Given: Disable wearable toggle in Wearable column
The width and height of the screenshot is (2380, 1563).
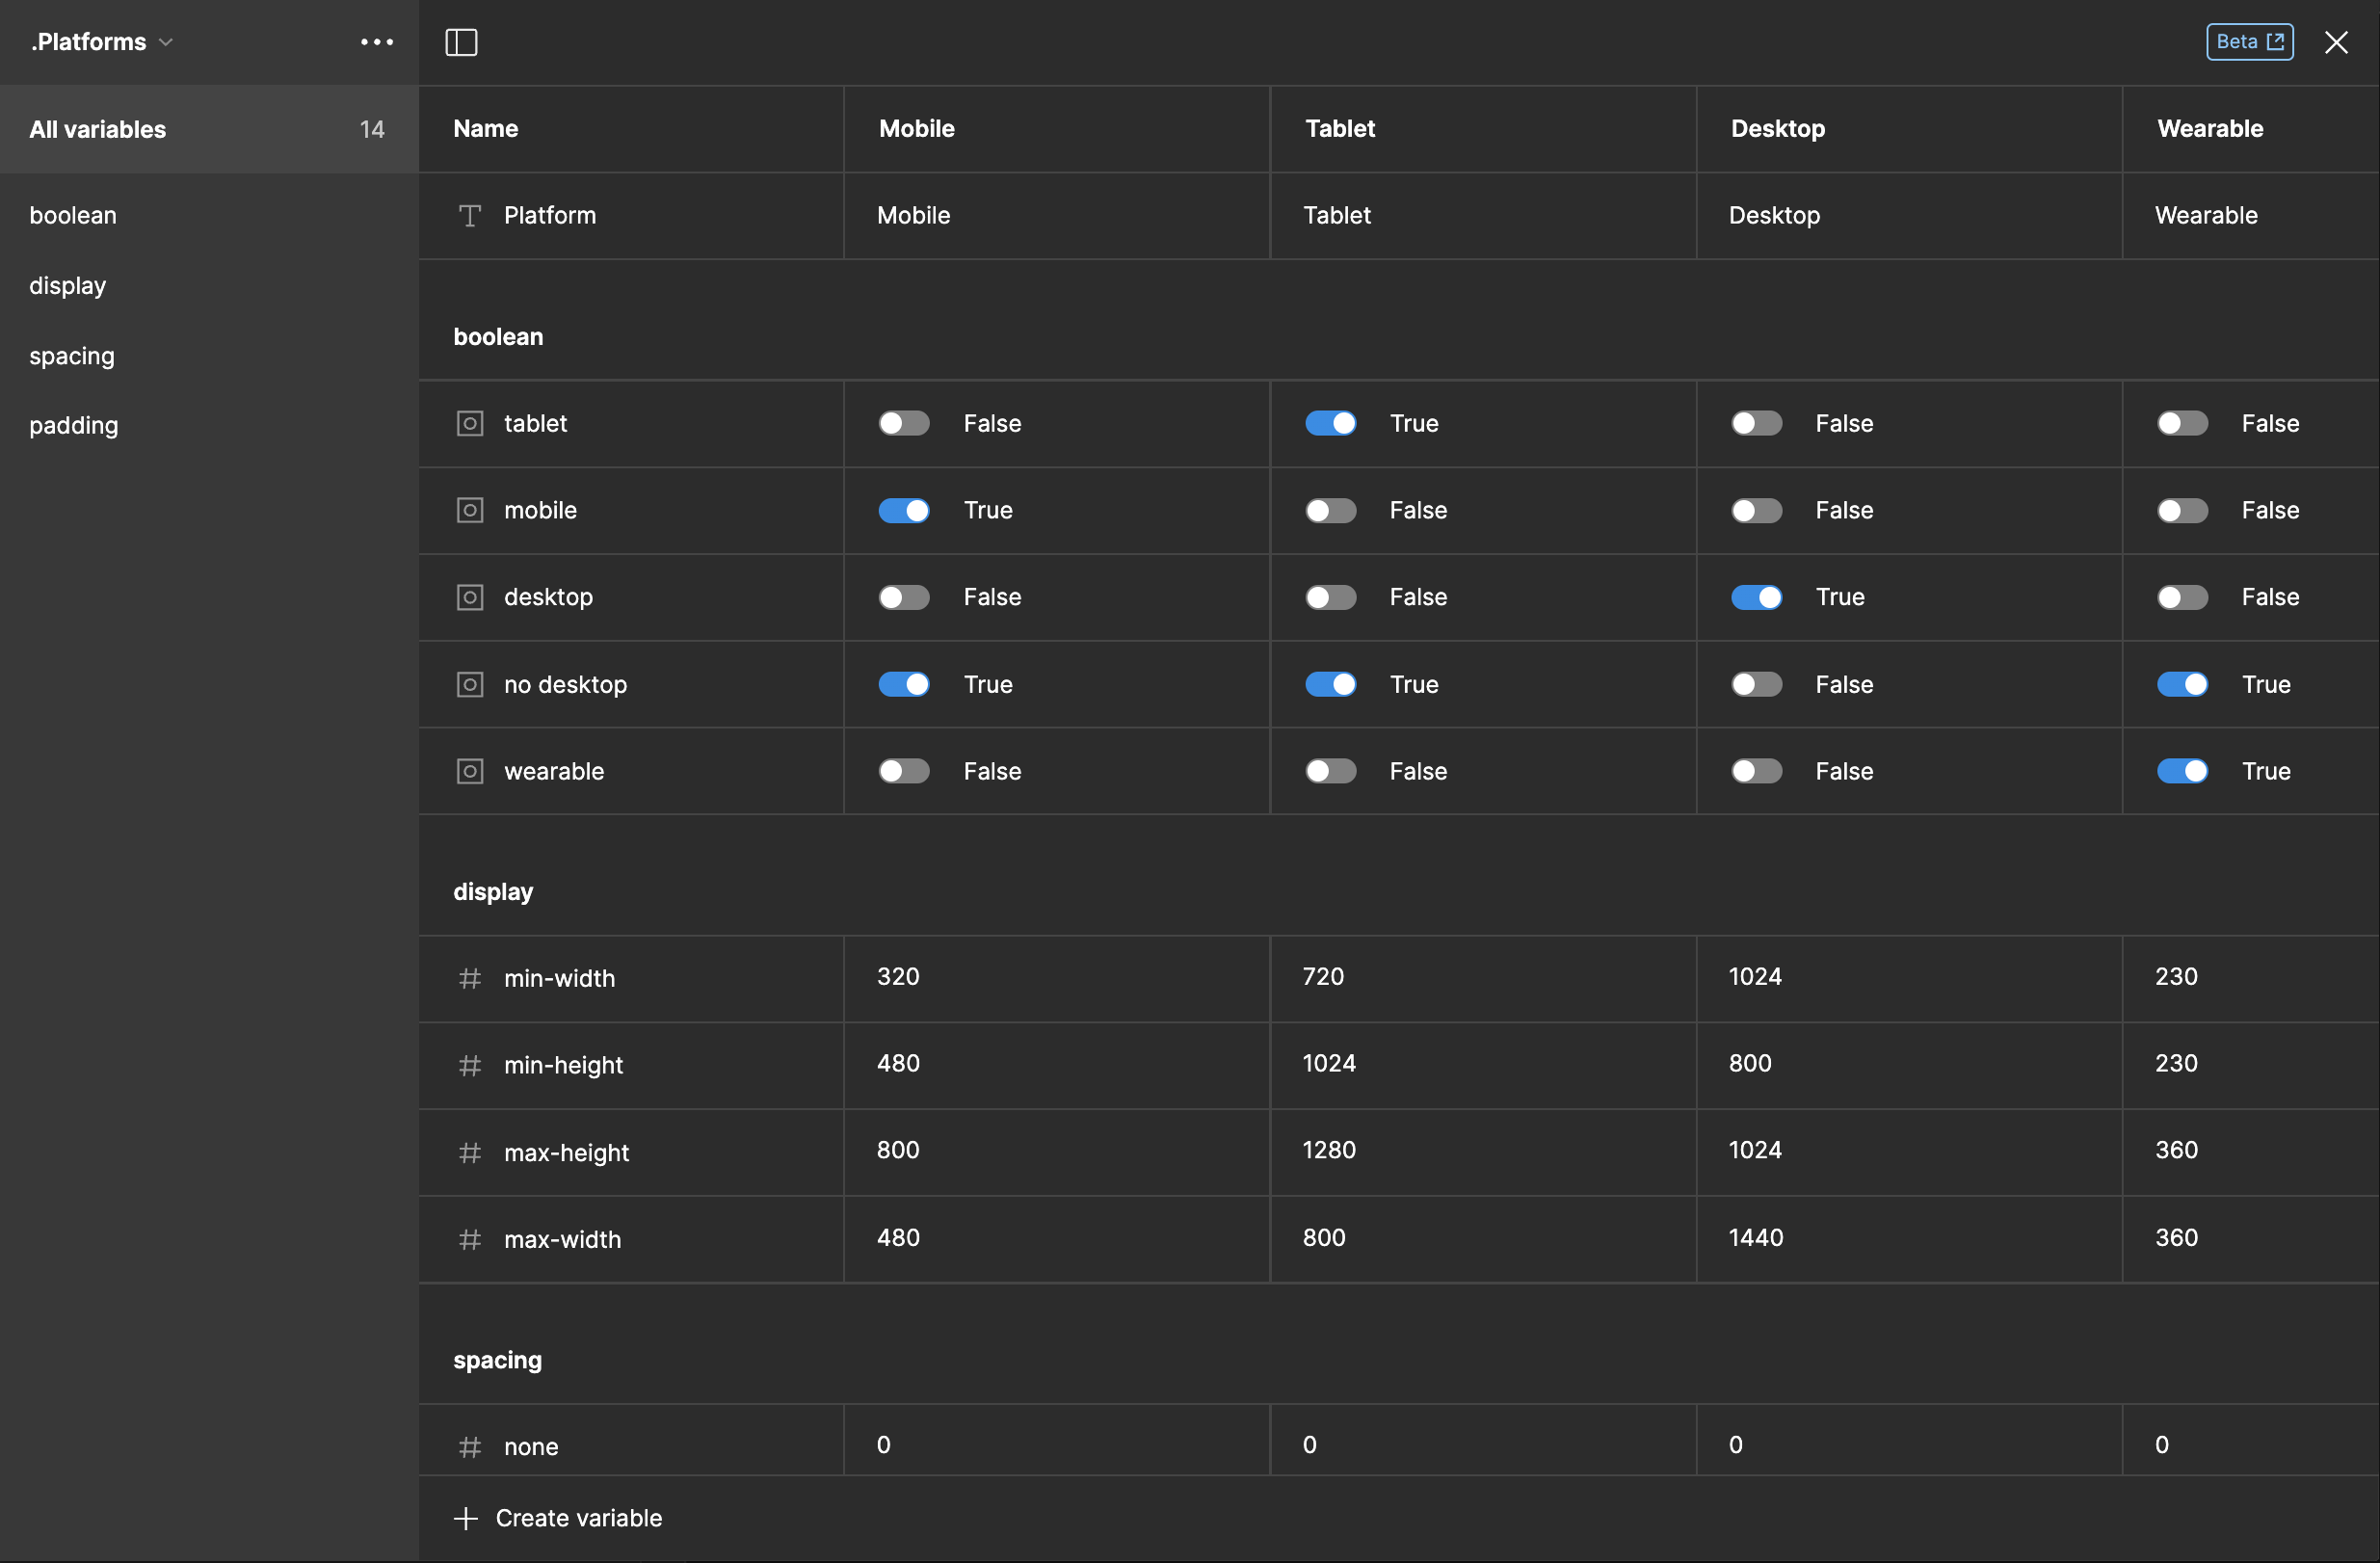Looking at the screenshot, I should tap(2182, 771).
